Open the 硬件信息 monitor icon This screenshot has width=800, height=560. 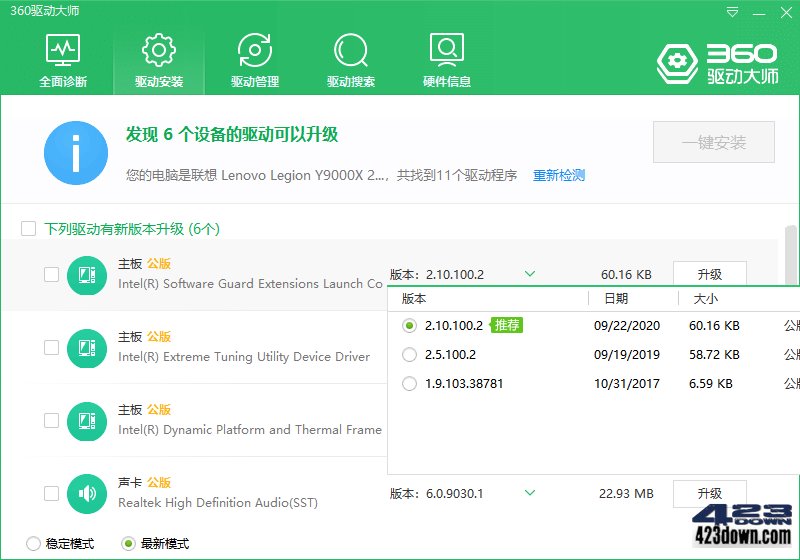446,50
